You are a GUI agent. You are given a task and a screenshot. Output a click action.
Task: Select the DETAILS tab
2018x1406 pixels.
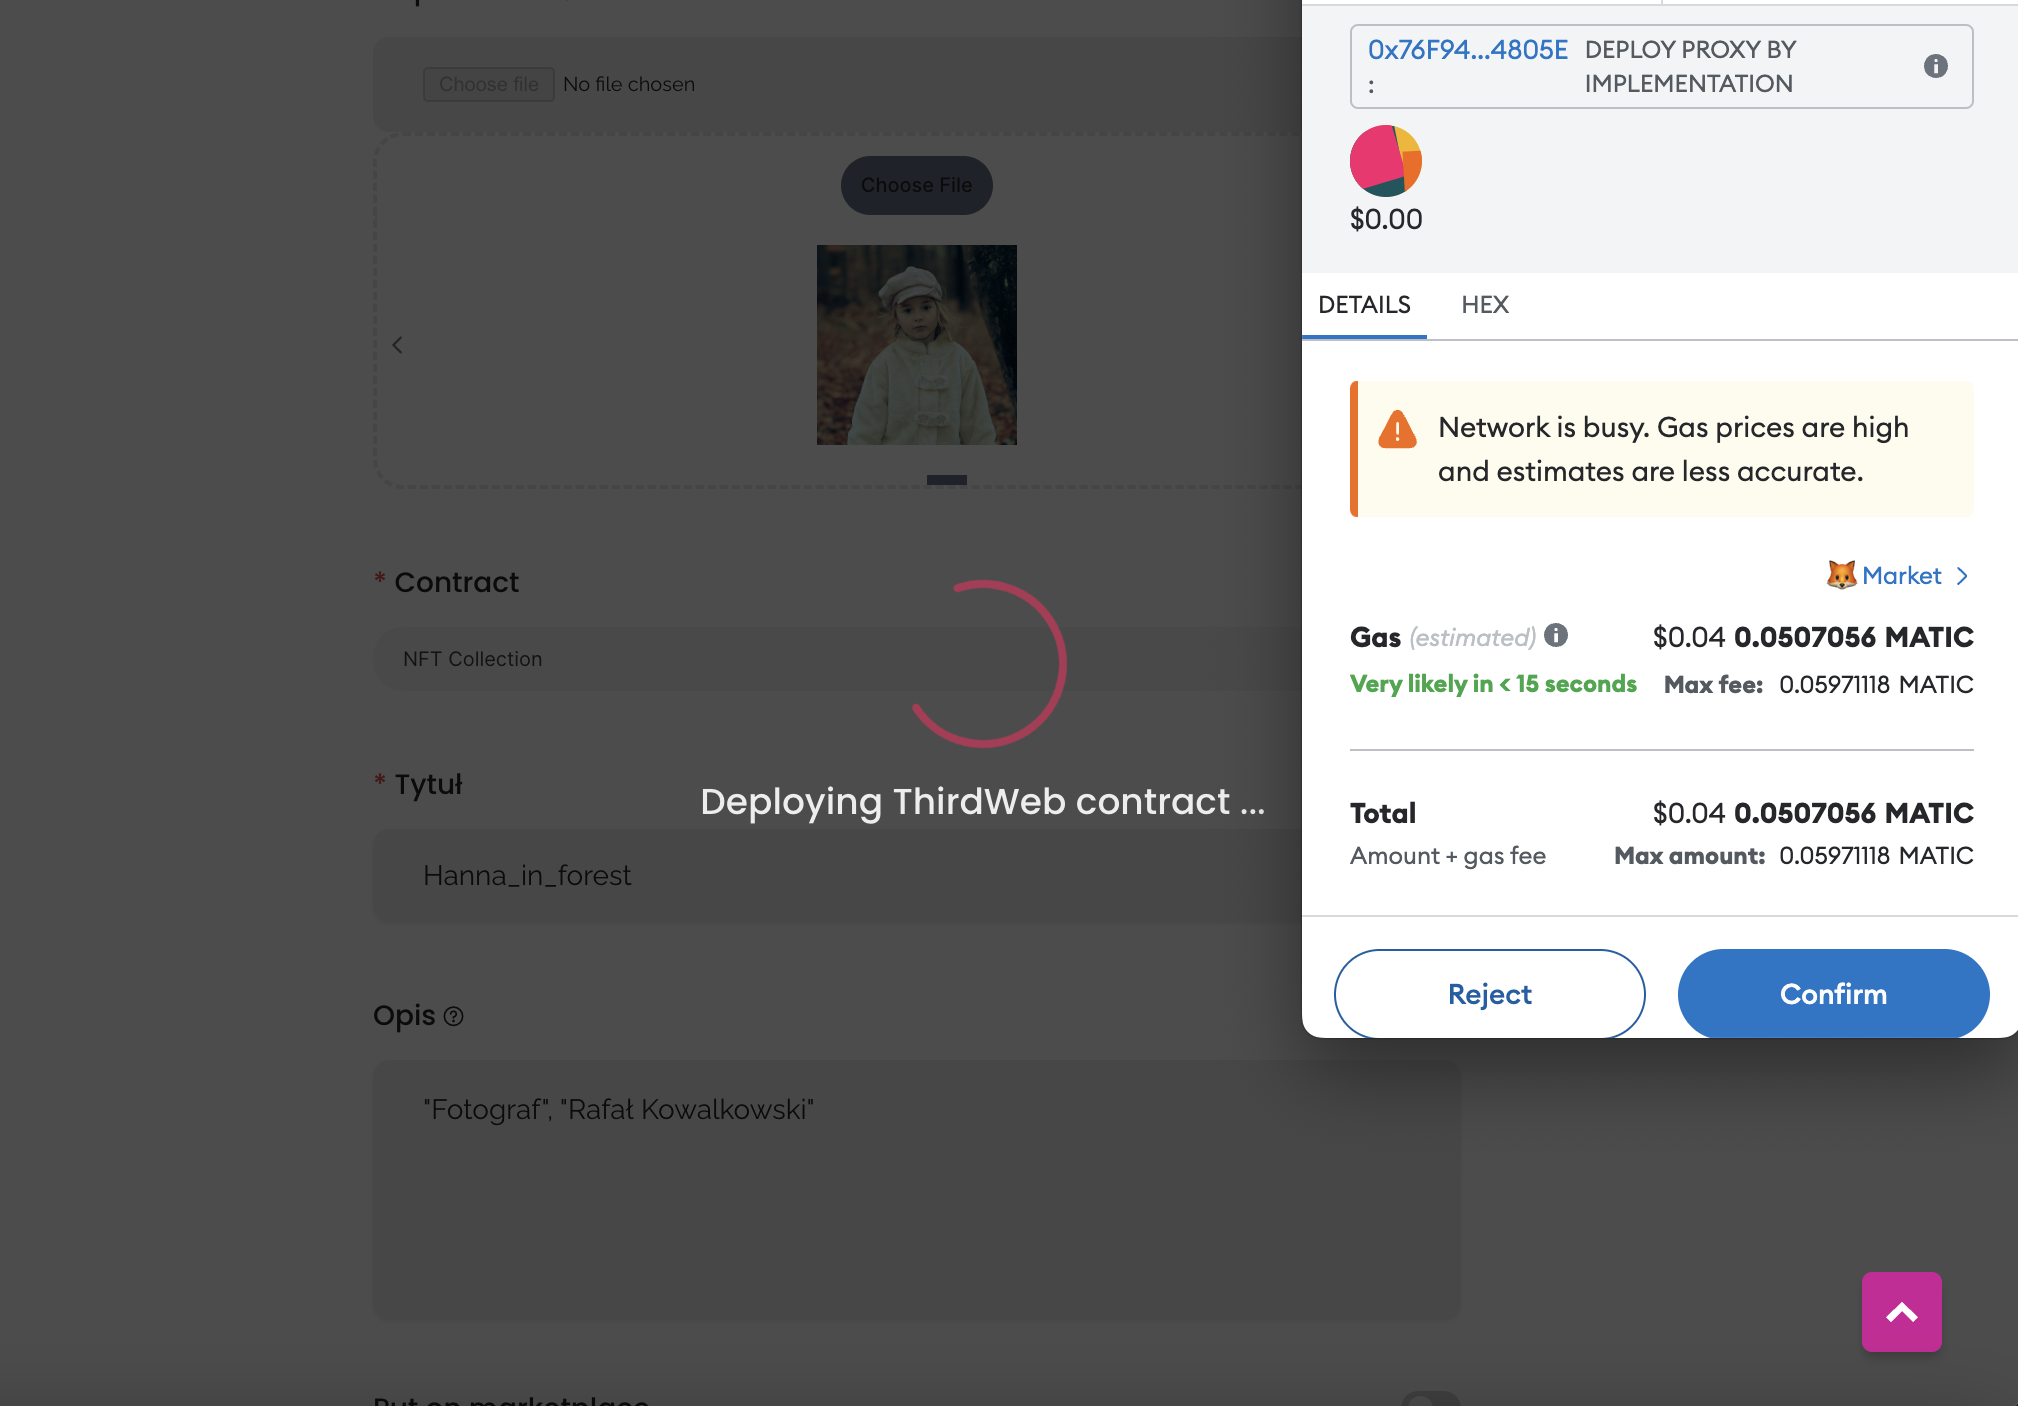(x=1364, y=305)
